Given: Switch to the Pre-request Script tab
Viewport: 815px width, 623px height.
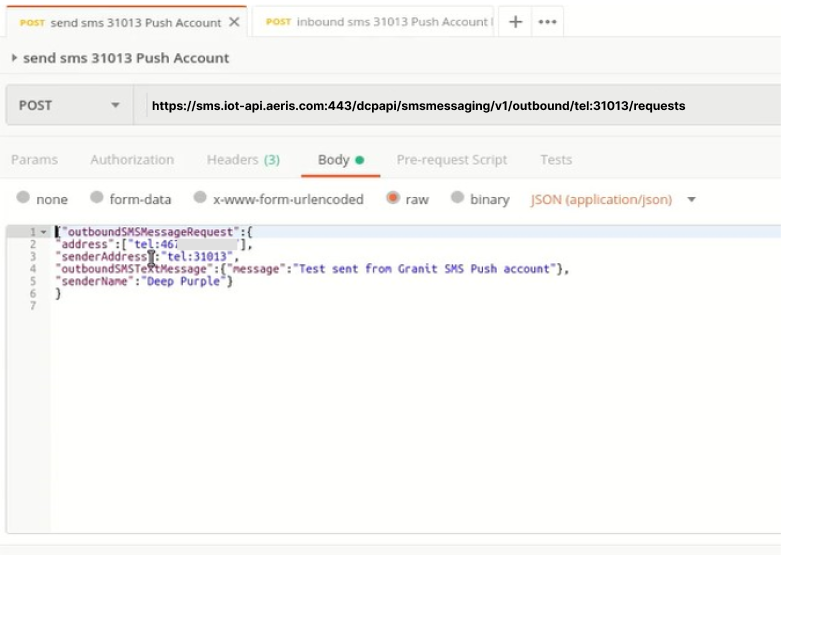Looking at the screenshot, I should [x=452, y=159].
